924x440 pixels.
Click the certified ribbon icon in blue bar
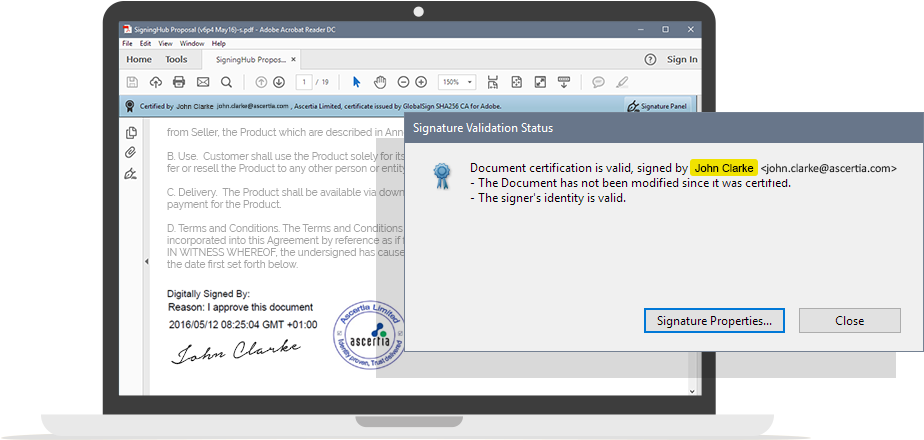pyautogui.click(x=130, y=107)
